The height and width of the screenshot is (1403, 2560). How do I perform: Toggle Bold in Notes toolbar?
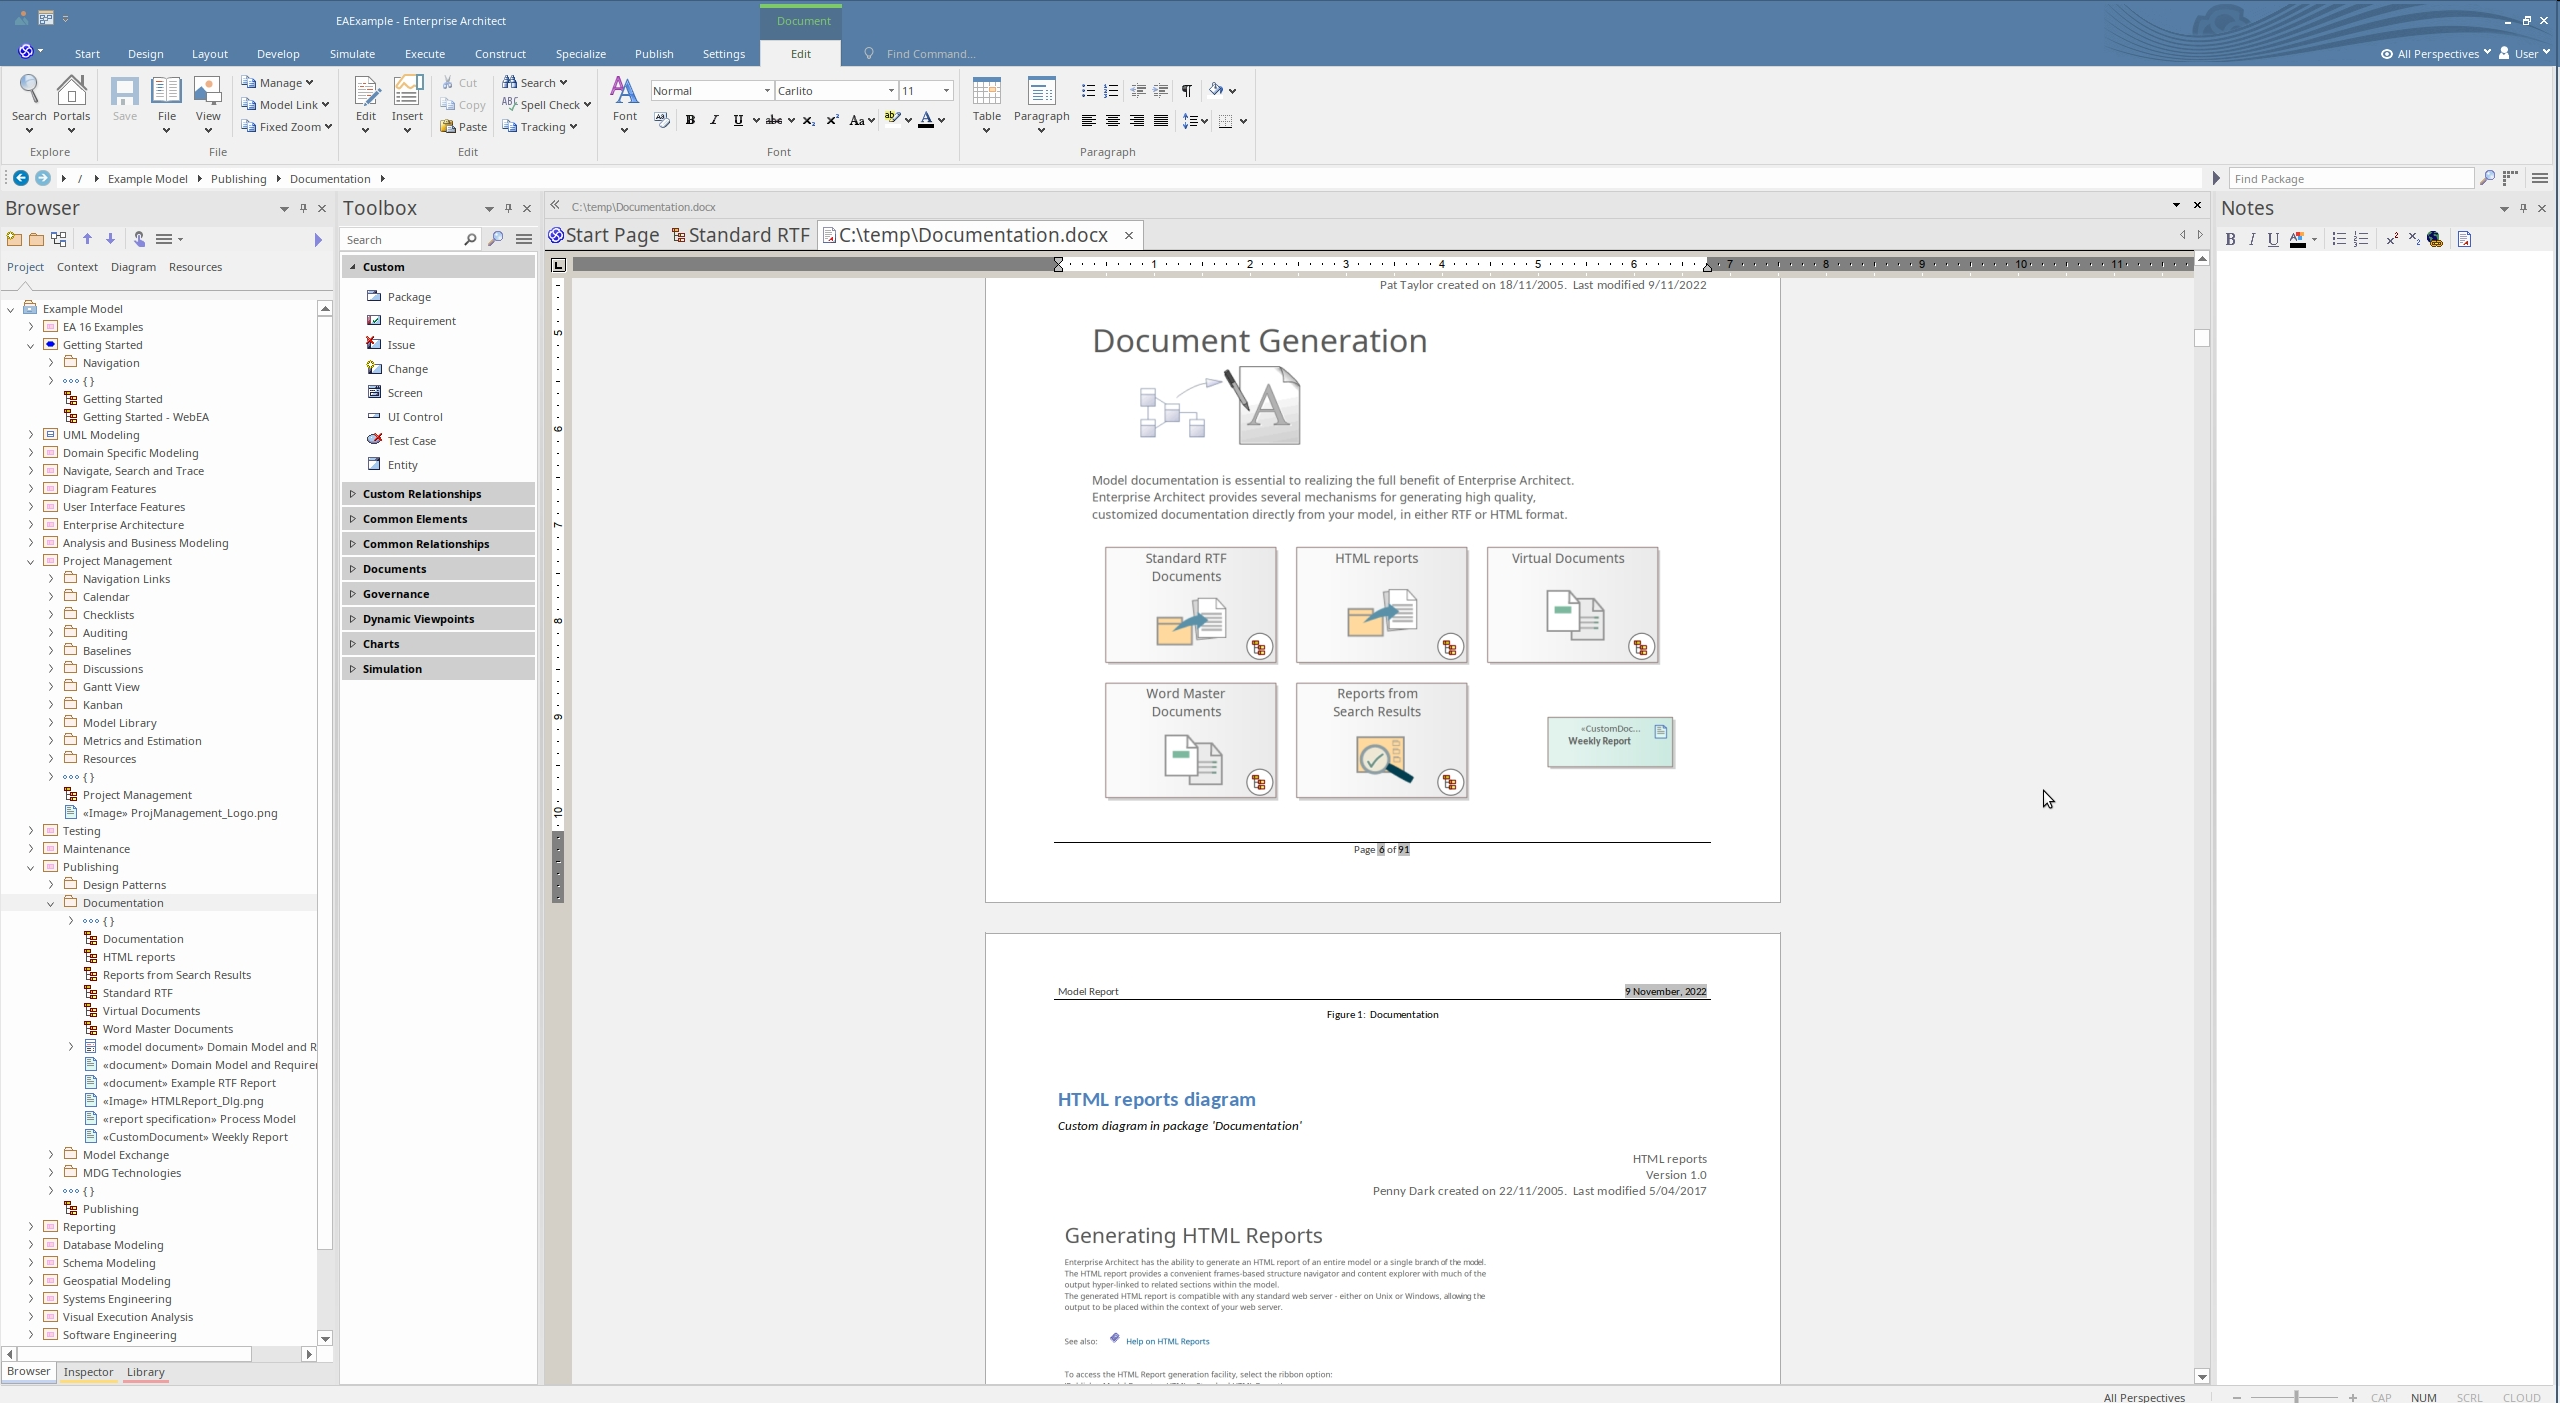[2230, 239]
